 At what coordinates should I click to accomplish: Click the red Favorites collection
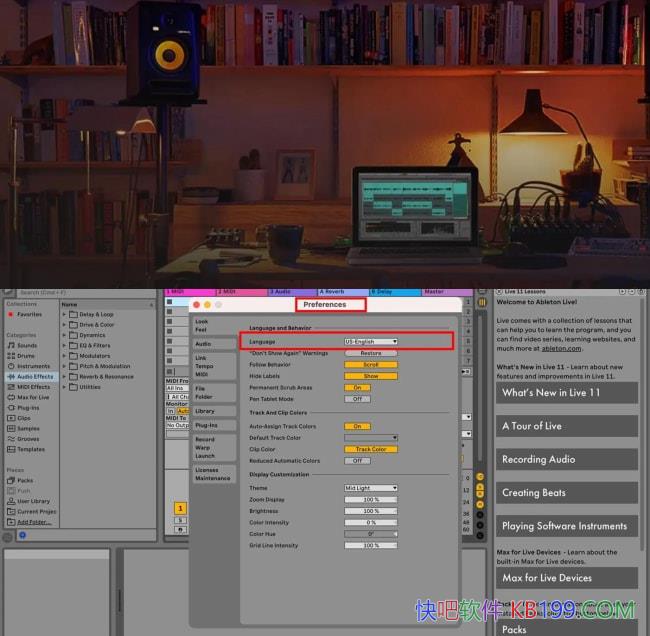(x=29, y=314)
